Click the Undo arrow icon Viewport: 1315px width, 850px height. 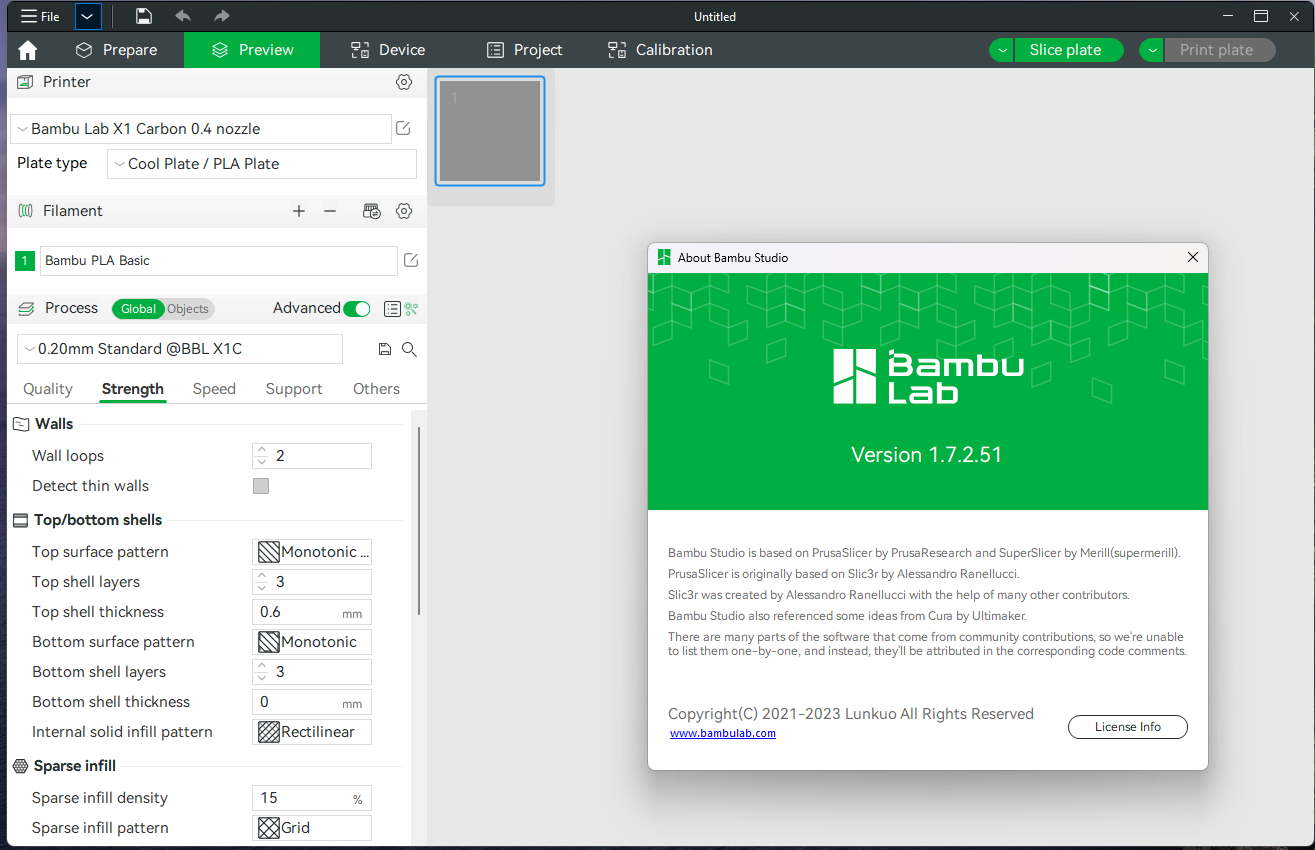[183, 16]
